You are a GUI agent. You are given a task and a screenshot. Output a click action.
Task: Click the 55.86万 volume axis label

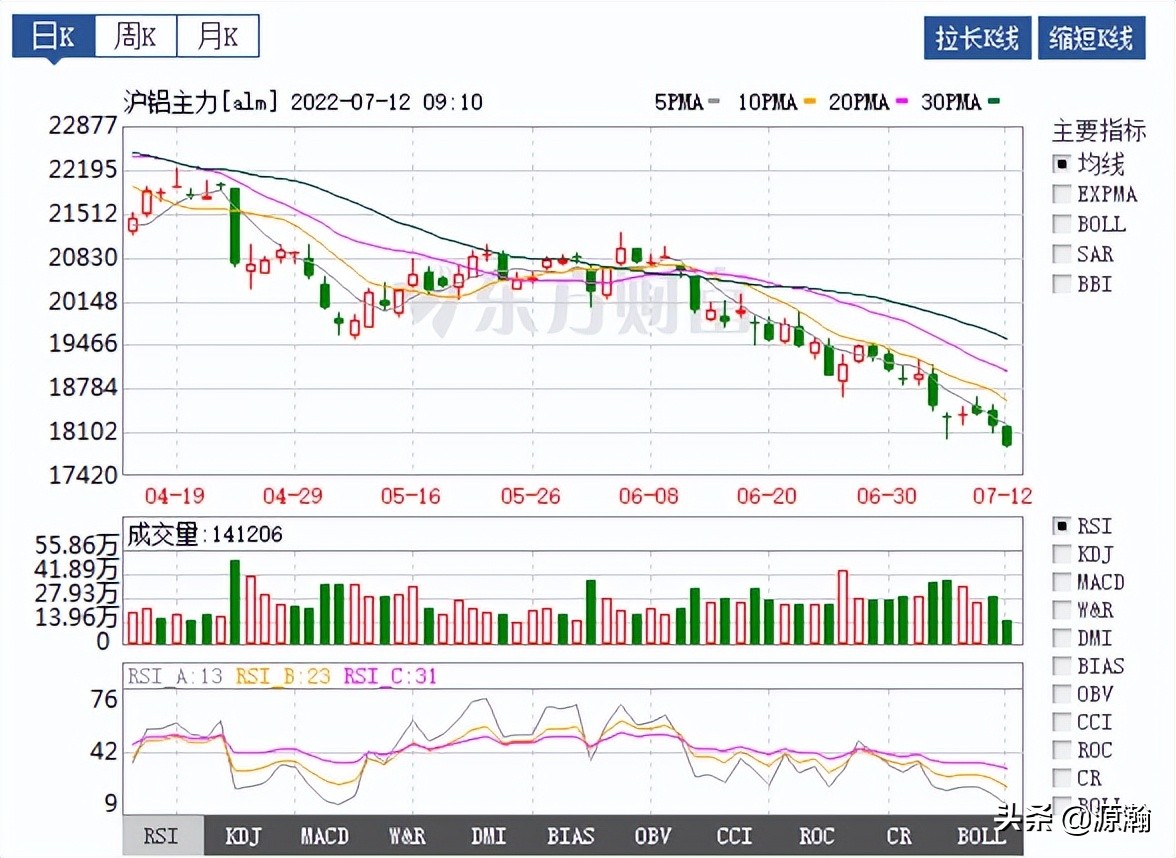76,545
